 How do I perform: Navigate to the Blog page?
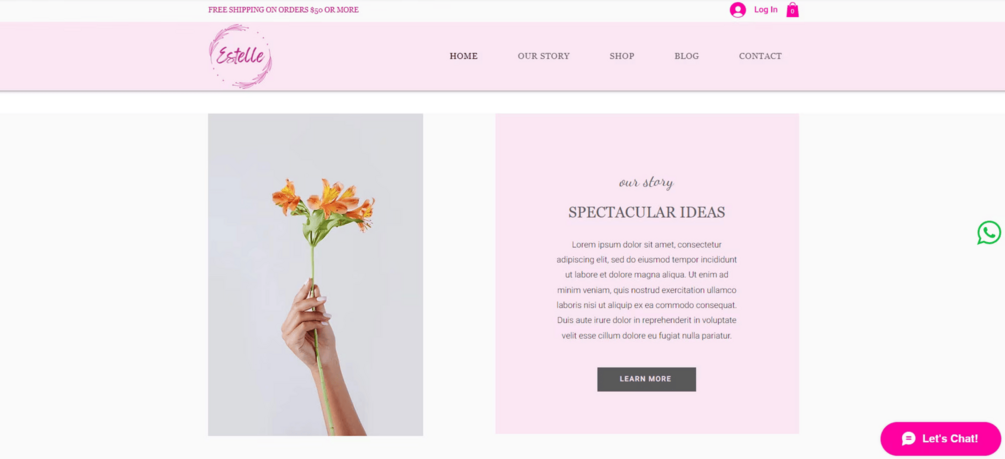coord(686,56)
